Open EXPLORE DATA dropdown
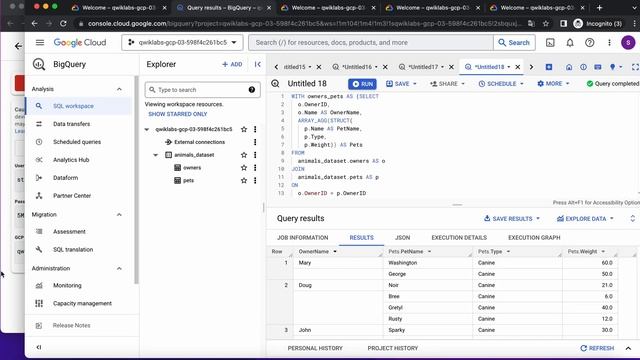Image resolution: width=640 pixels, height=360 pixels. [585, 219]
